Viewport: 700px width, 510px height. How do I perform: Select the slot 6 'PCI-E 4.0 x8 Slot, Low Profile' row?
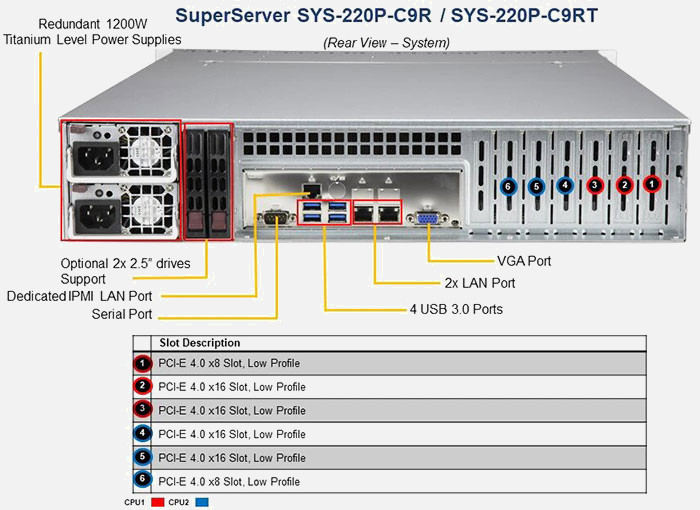pyautogui.click(x=389, y=481)
